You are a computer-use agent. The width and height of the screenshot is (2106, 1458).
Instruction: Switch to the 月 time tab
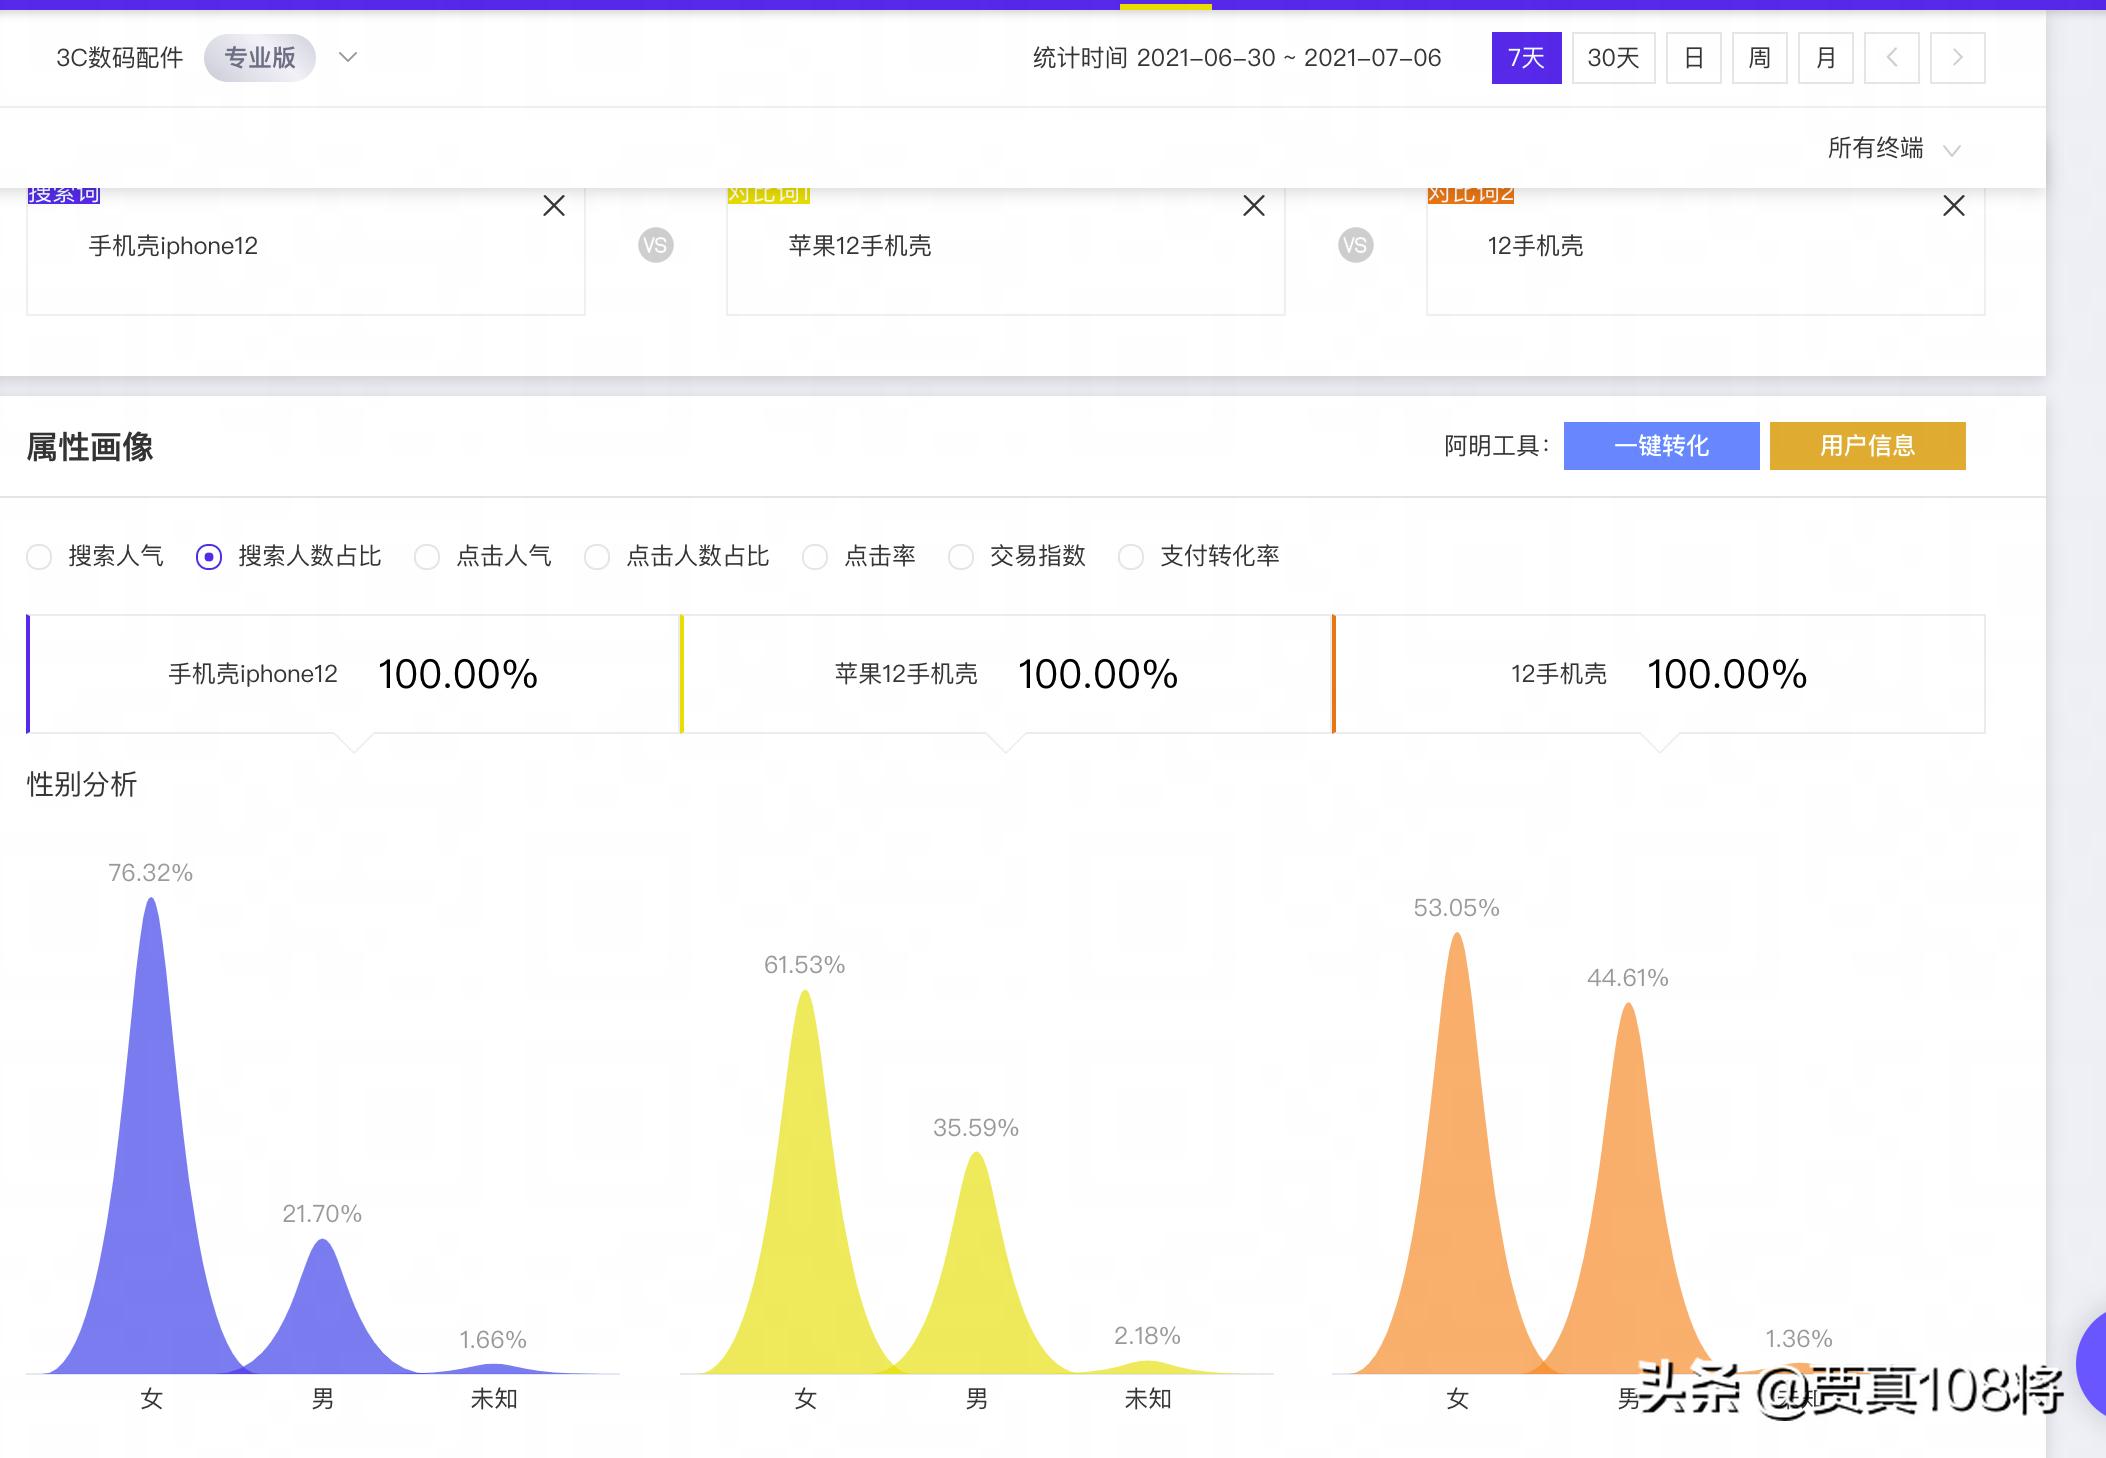(x=1826, y=58)
